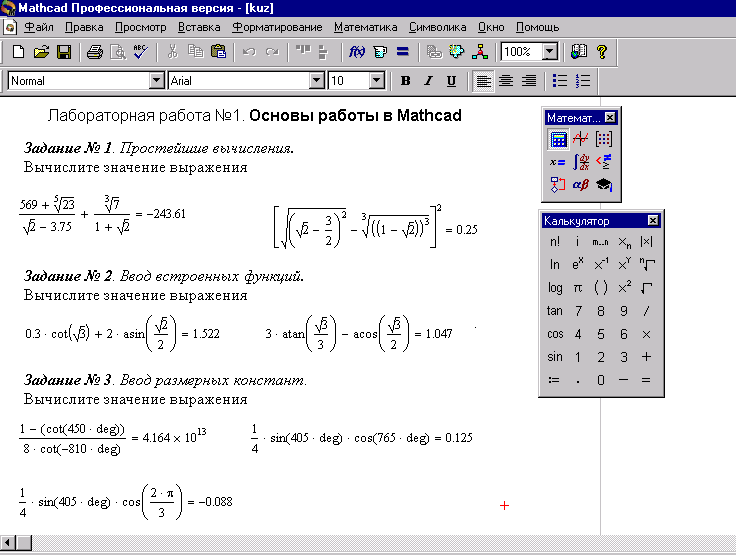The width and height of the screenshot is (736, 555).
Task: Click the Redo arrow
Action: pyautogui.click(x=272, y=52)
